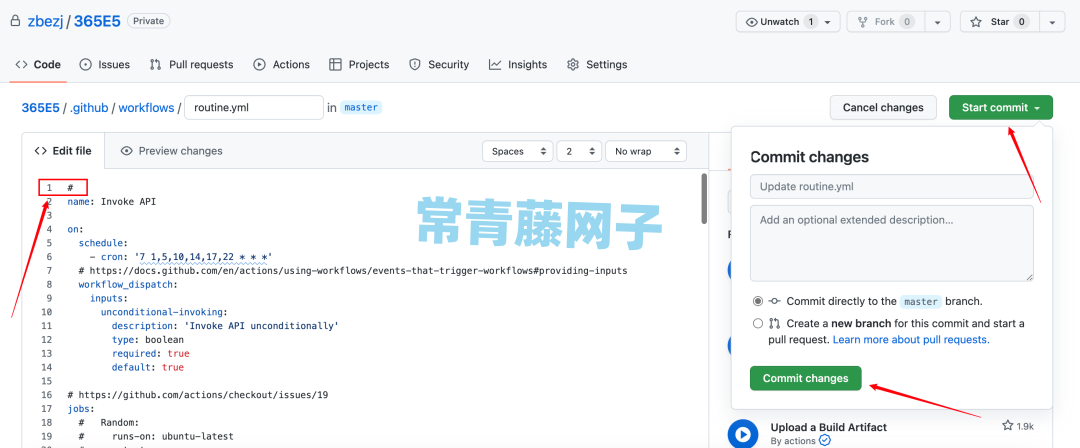Expand the Star lists dropdown arrow

(1052, 22)
